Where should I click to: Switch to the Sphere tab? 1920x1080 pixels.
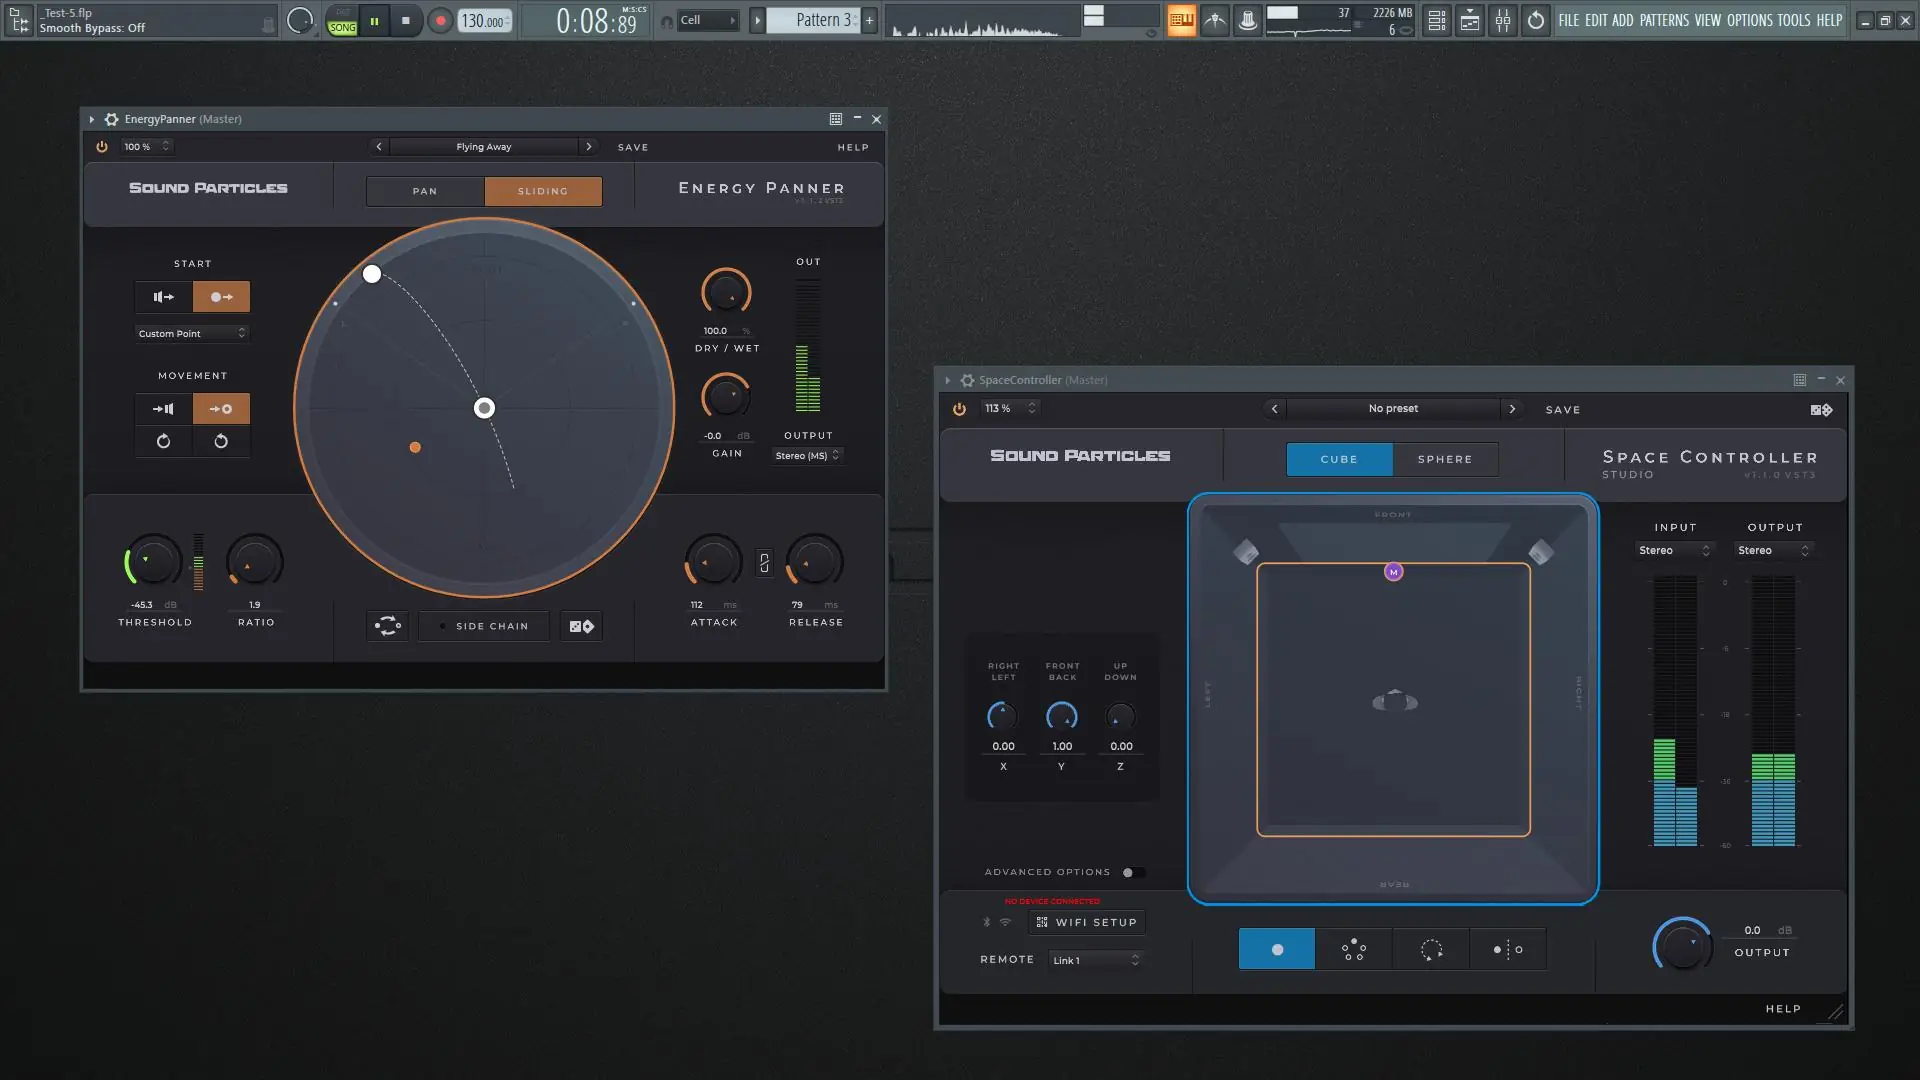coord(1444,459)
